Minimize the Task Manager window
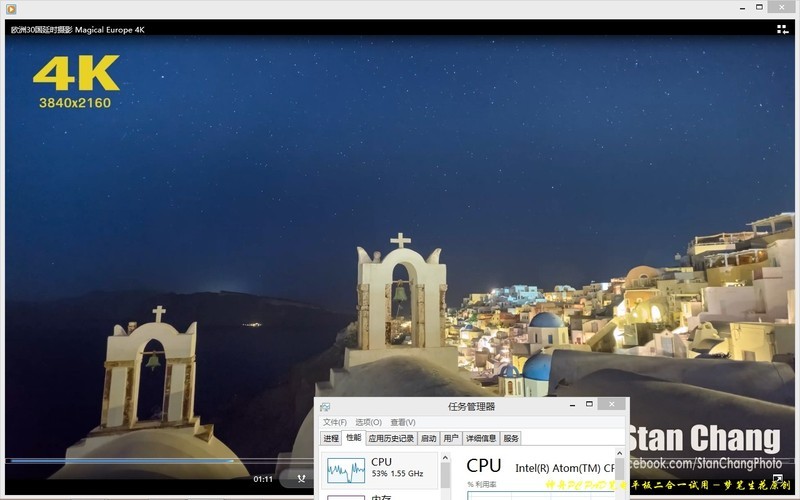The width and height of the screenshot is (800, 500). coord(572,405)
